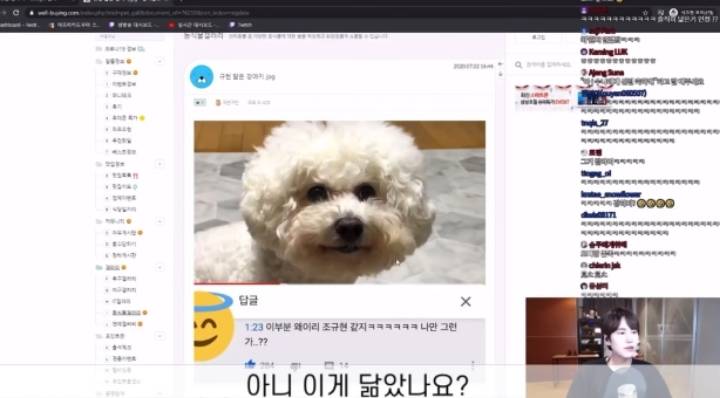Click the lock icon in the address bar
Screen dimensions: 720x398
(x=32, y=13)
